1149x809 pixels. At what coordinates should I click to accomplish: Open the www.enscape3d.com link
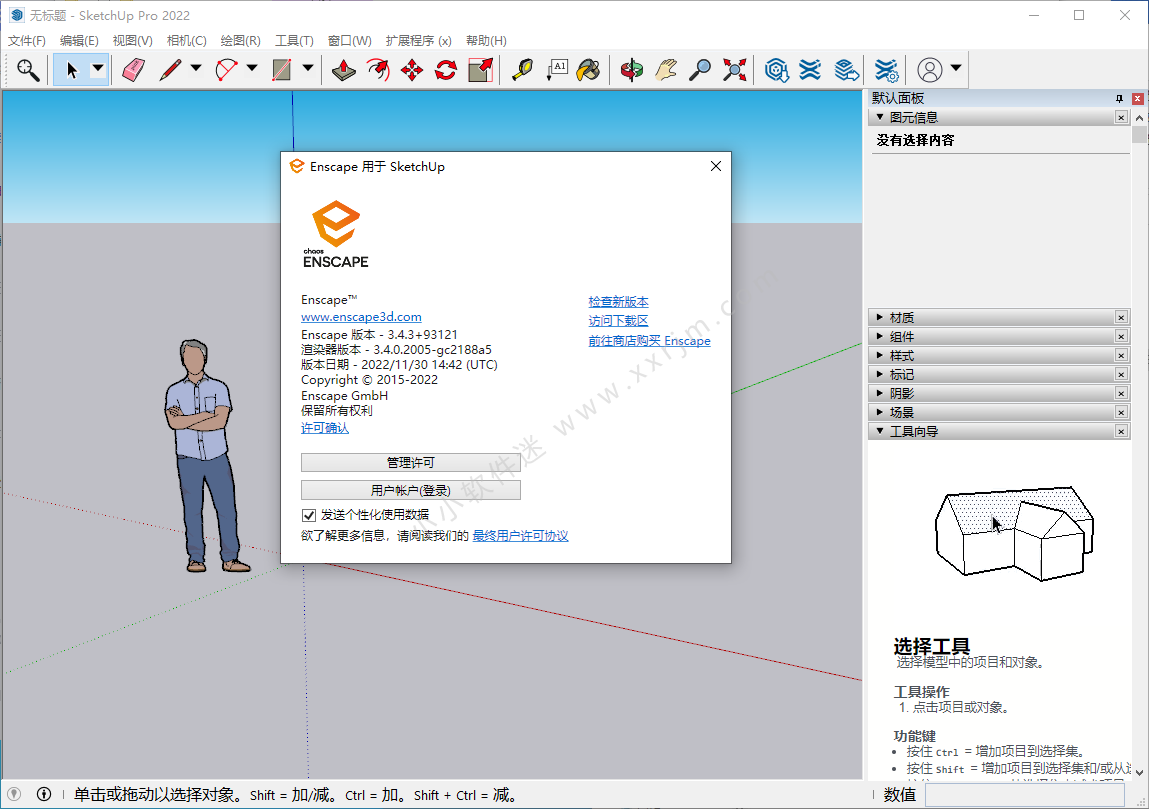coord(361,317)
